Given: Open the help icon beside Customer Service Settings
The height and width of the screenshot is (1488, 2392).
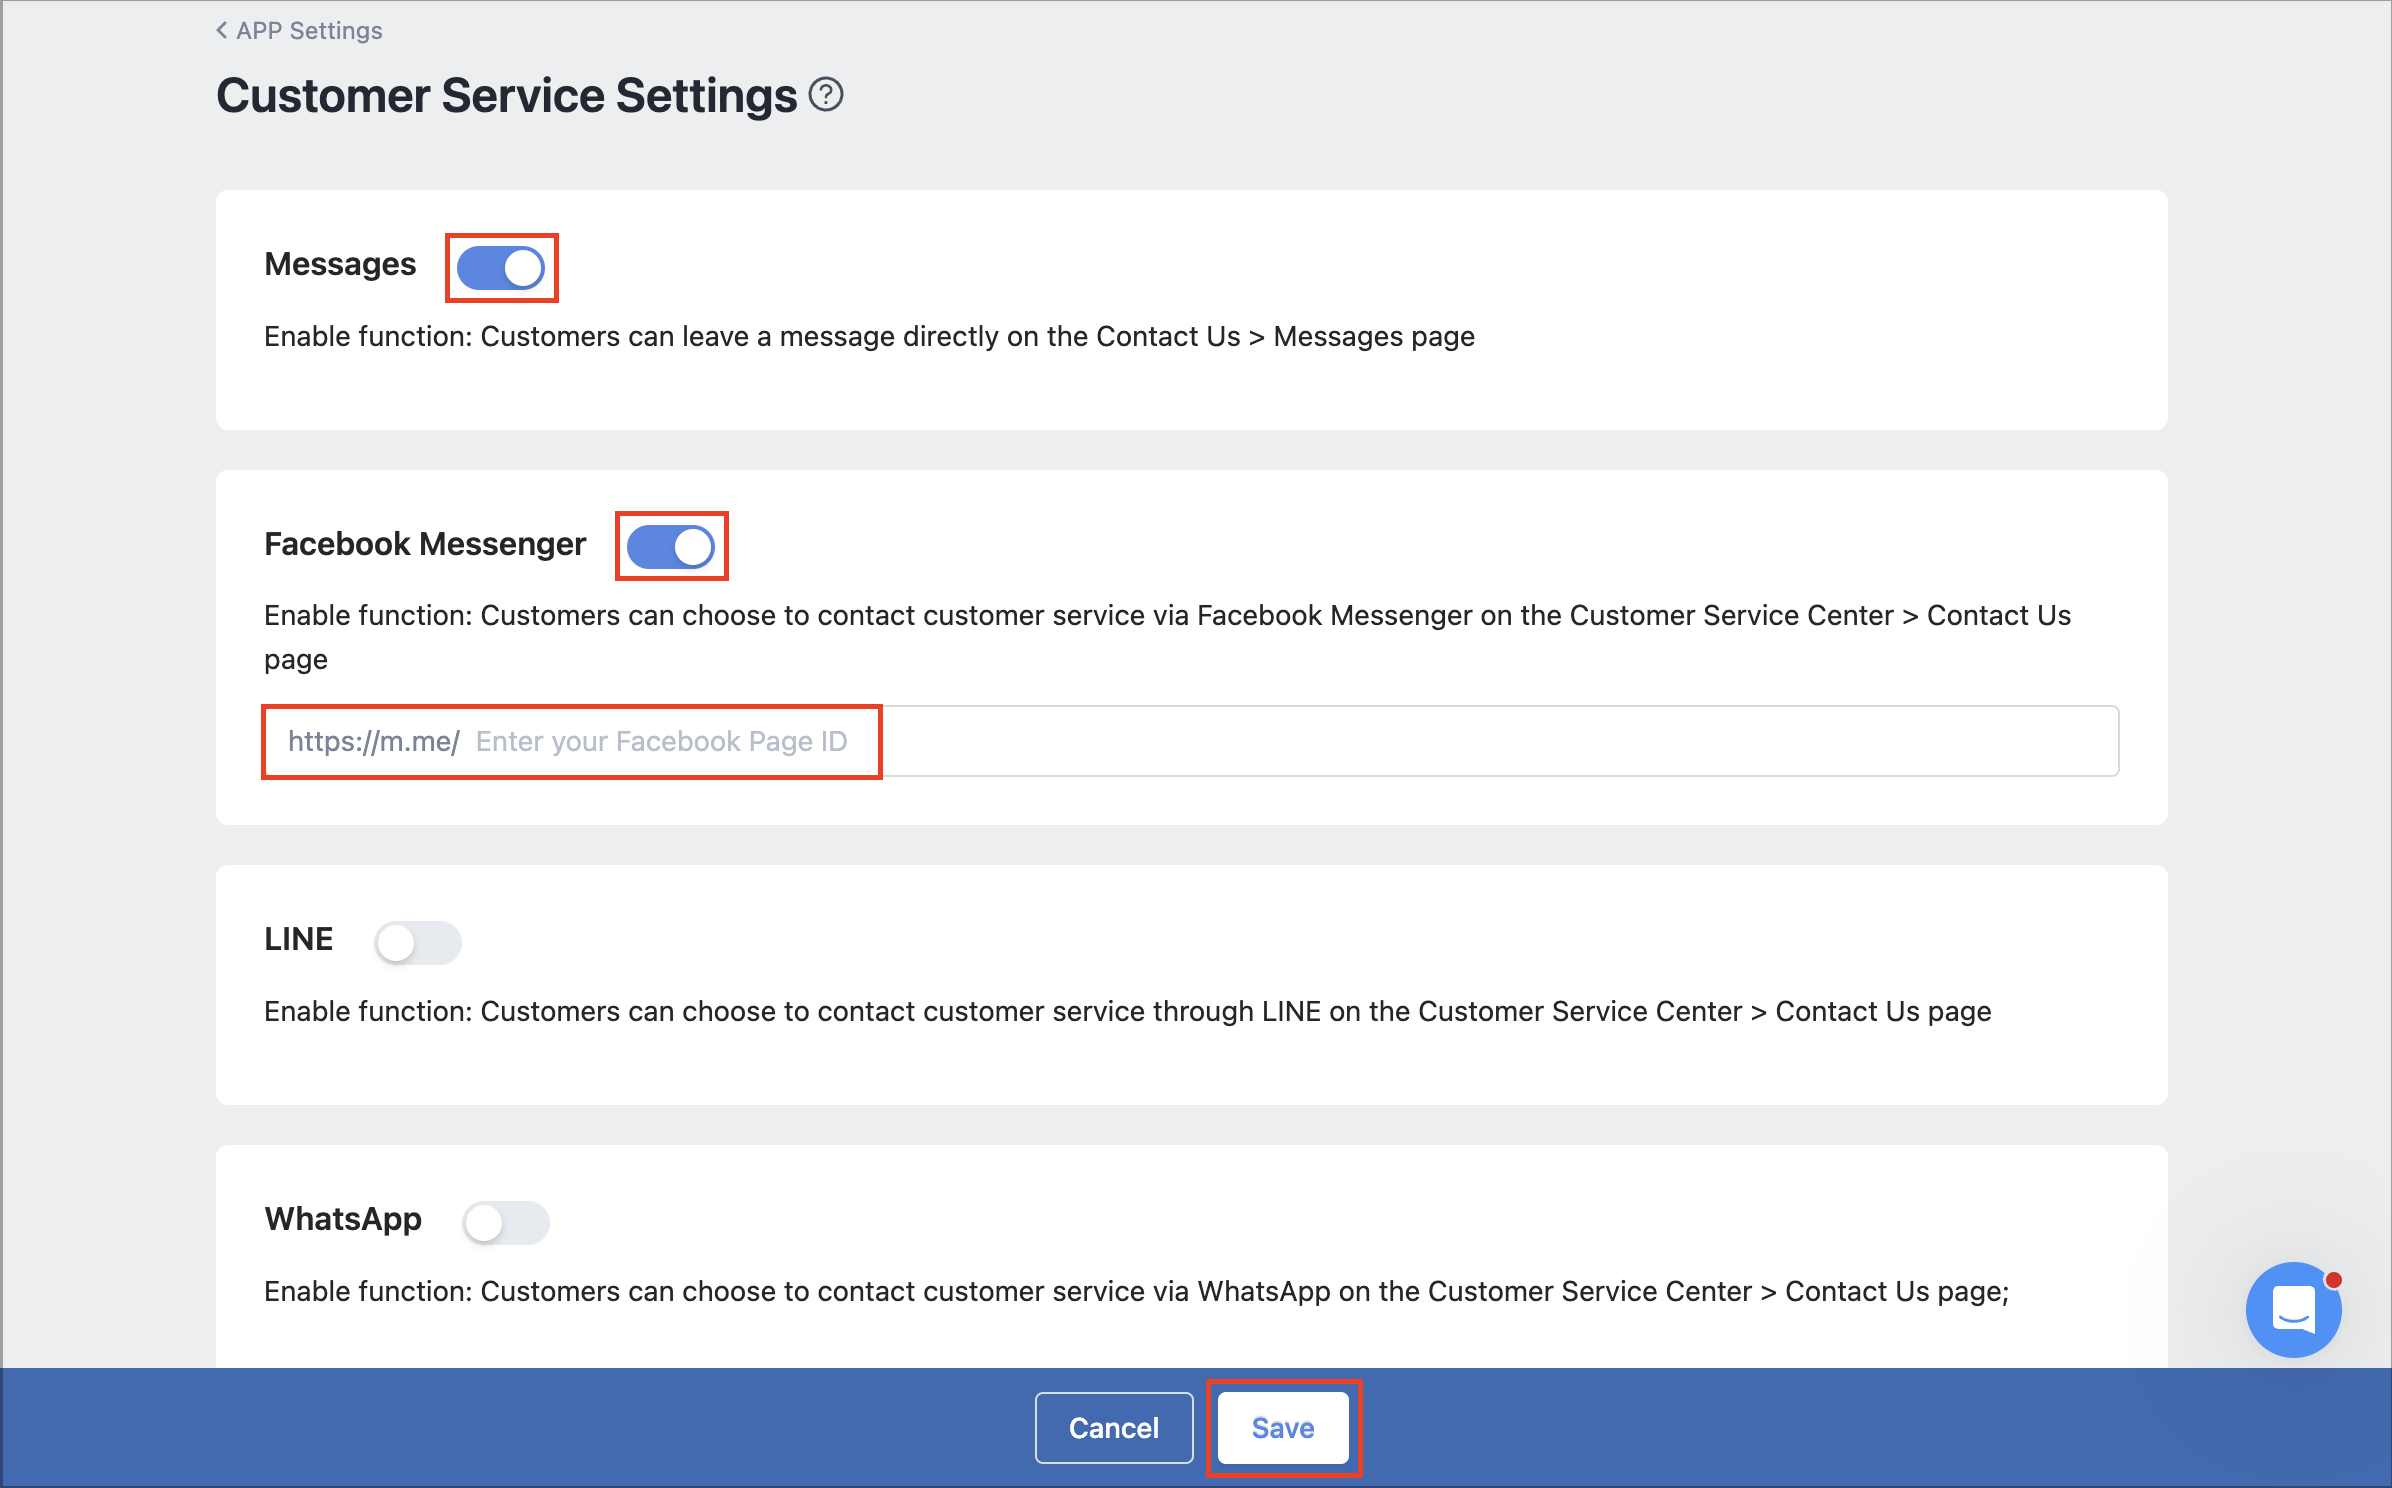Looking at the screenshot, I should (826, 95).
